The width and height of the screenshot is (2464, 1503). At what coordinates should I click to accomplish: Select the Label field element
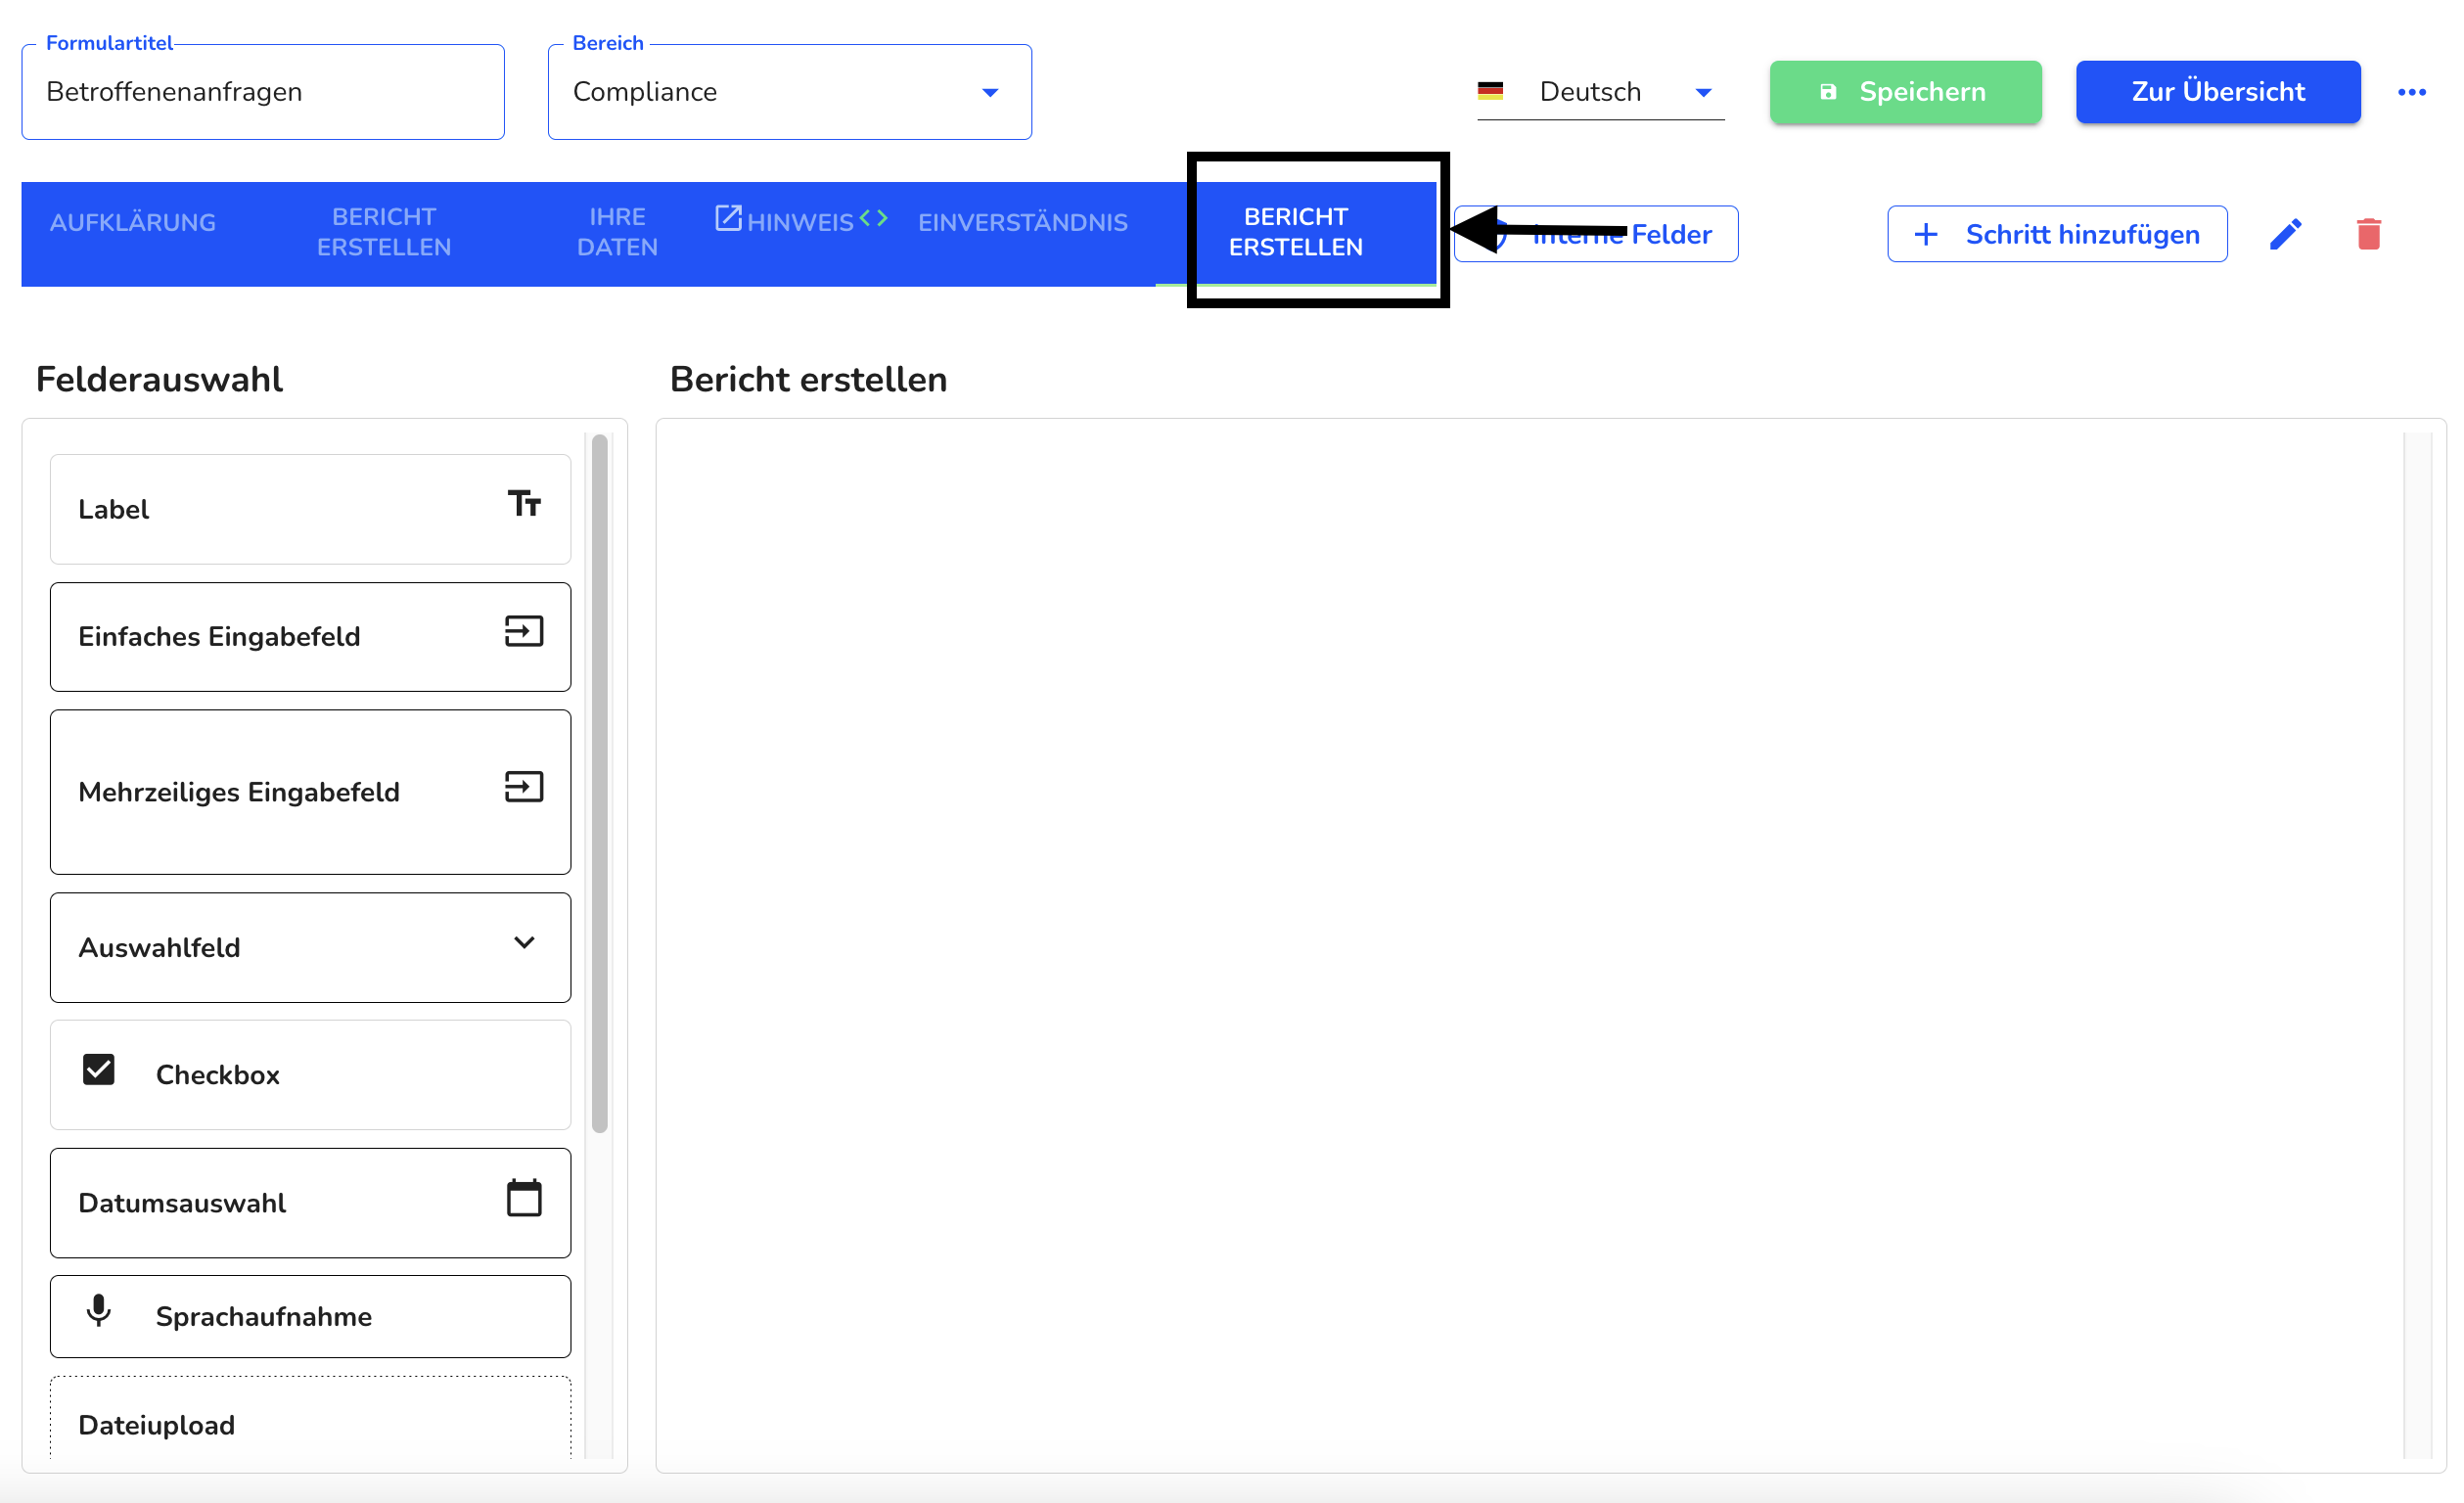(x=311, y=509)
